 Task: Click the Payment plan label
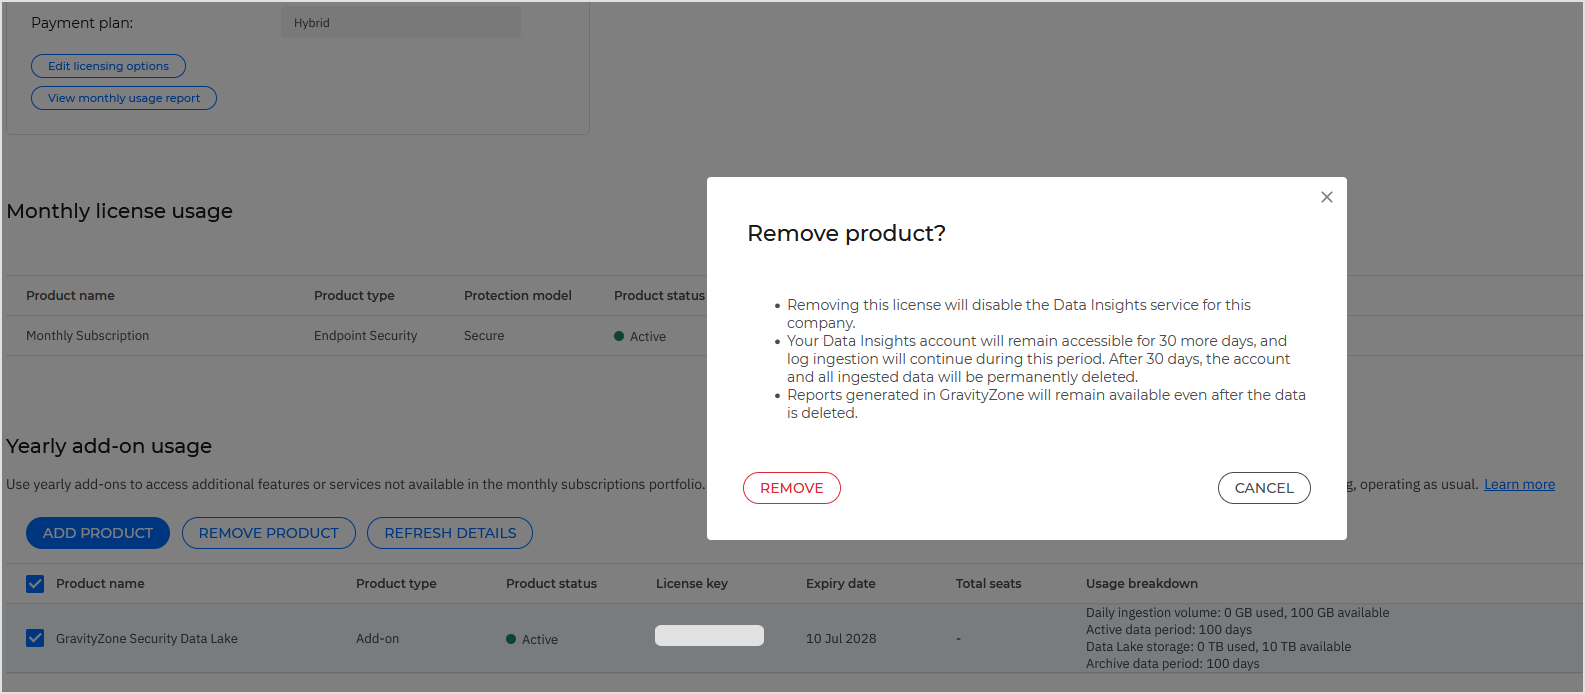pos(82,23)
